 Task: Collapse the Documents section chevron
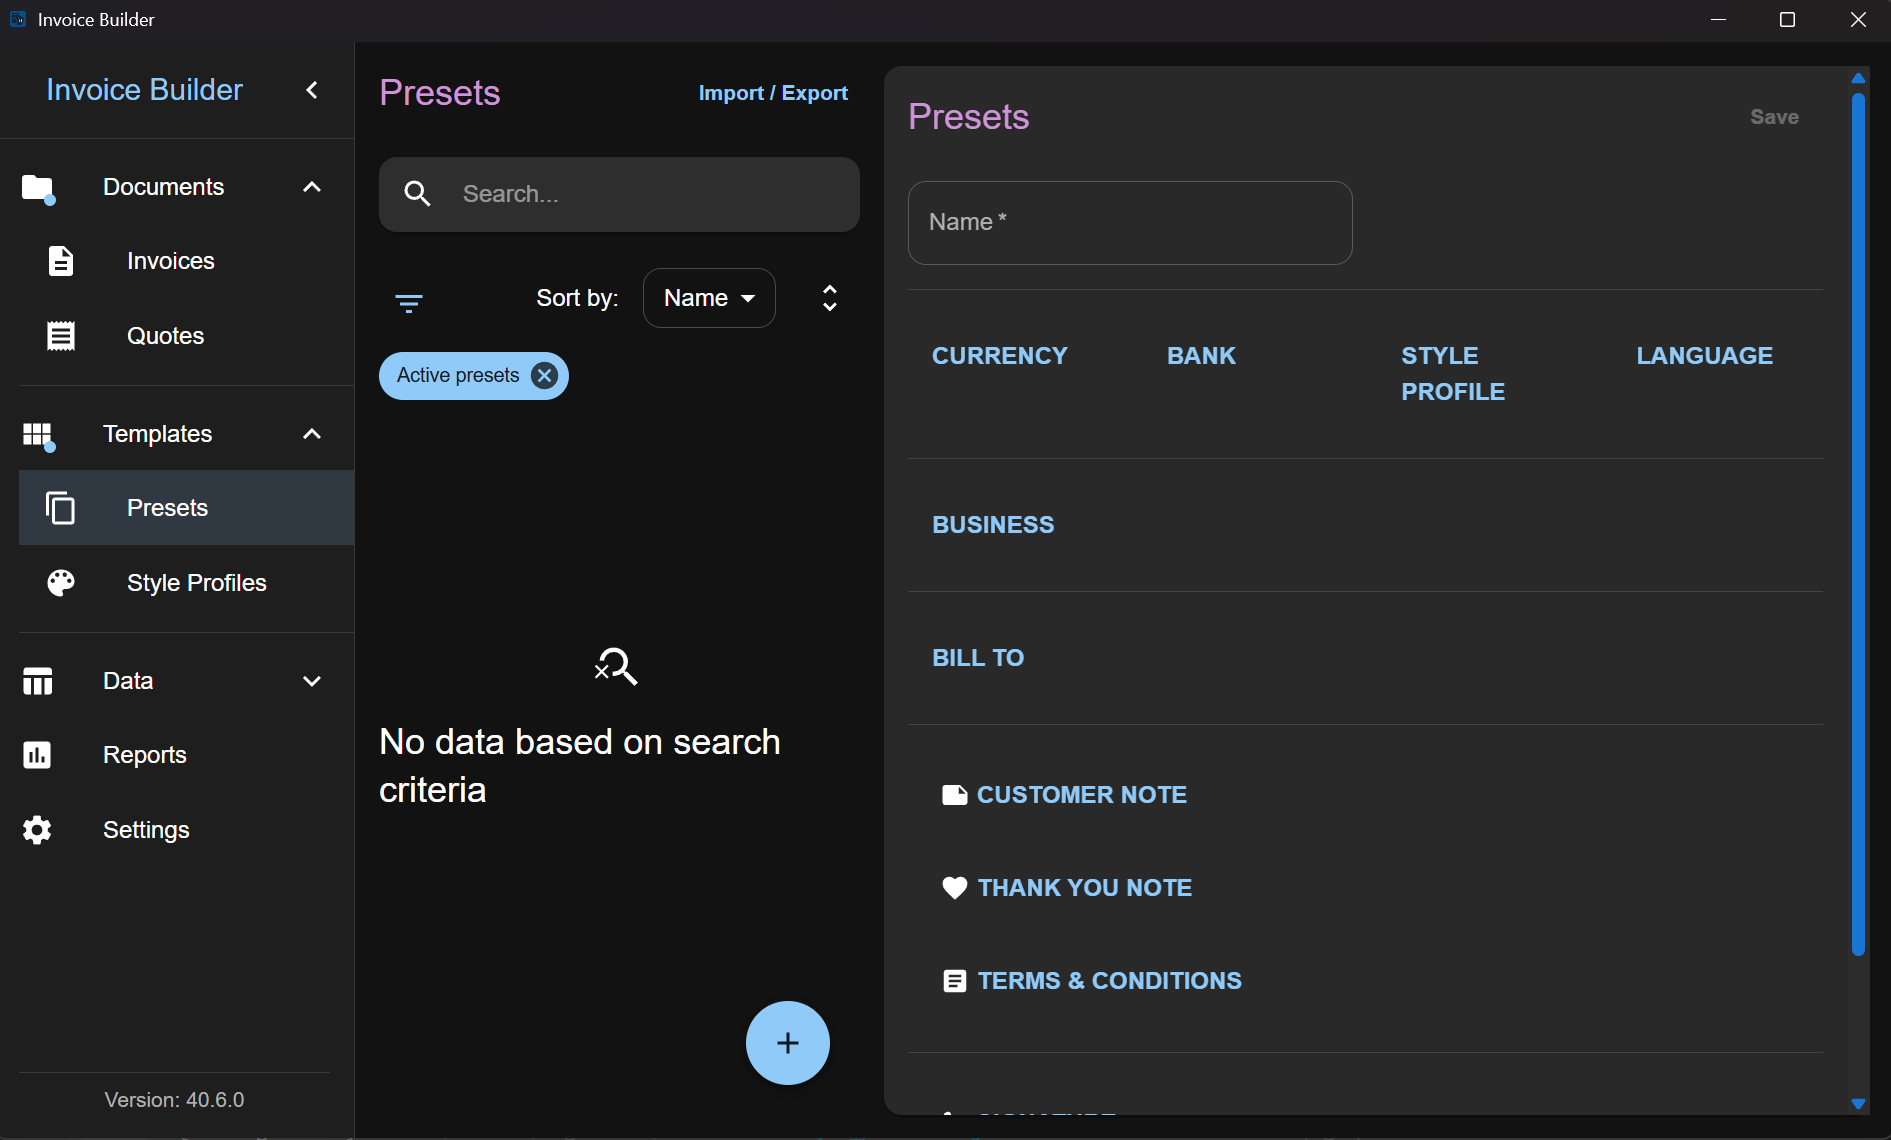coord(312,187)
